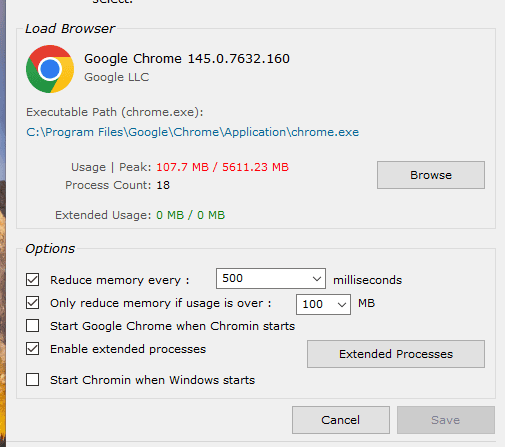
Task: Click the red Usage Peak memory value
Action: [222, 167]
